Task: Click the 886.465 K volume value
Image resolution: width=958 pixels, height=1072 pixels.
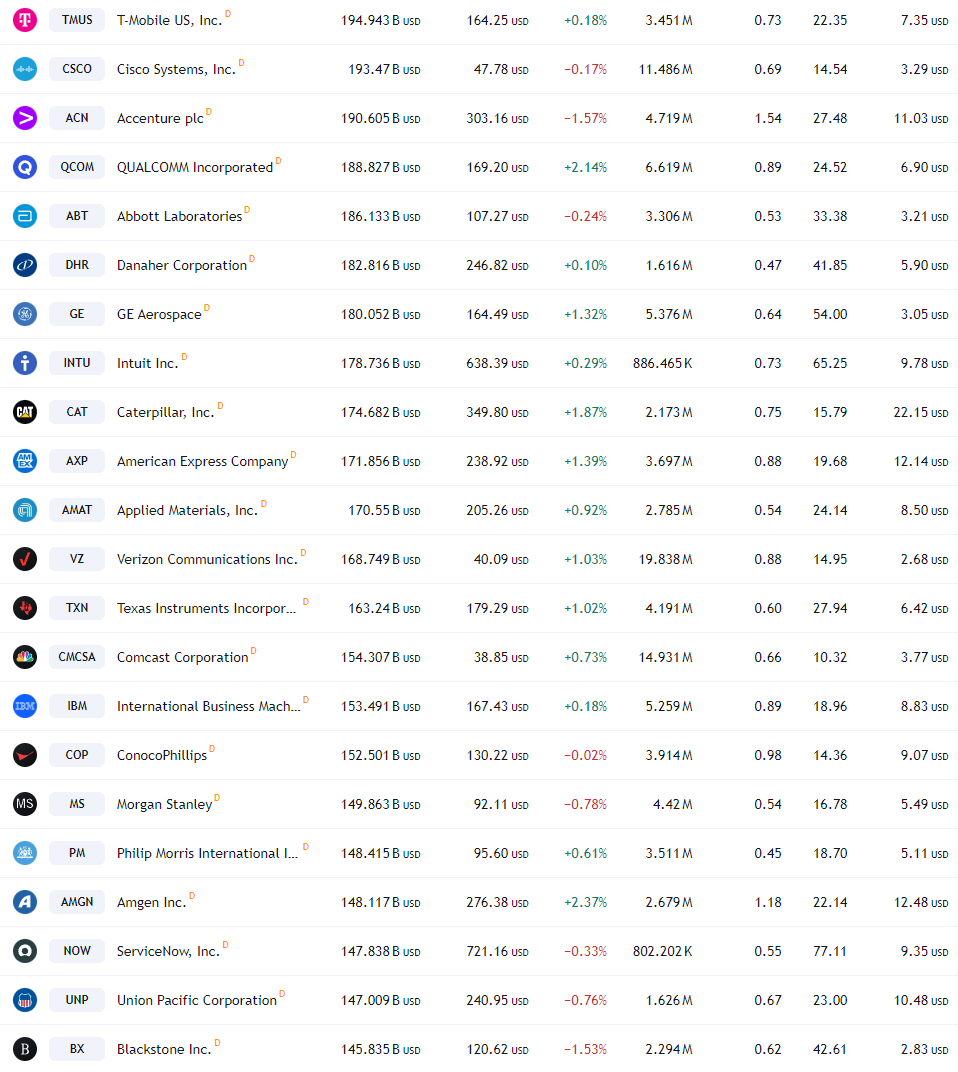Action: click(x=663, y=363)
